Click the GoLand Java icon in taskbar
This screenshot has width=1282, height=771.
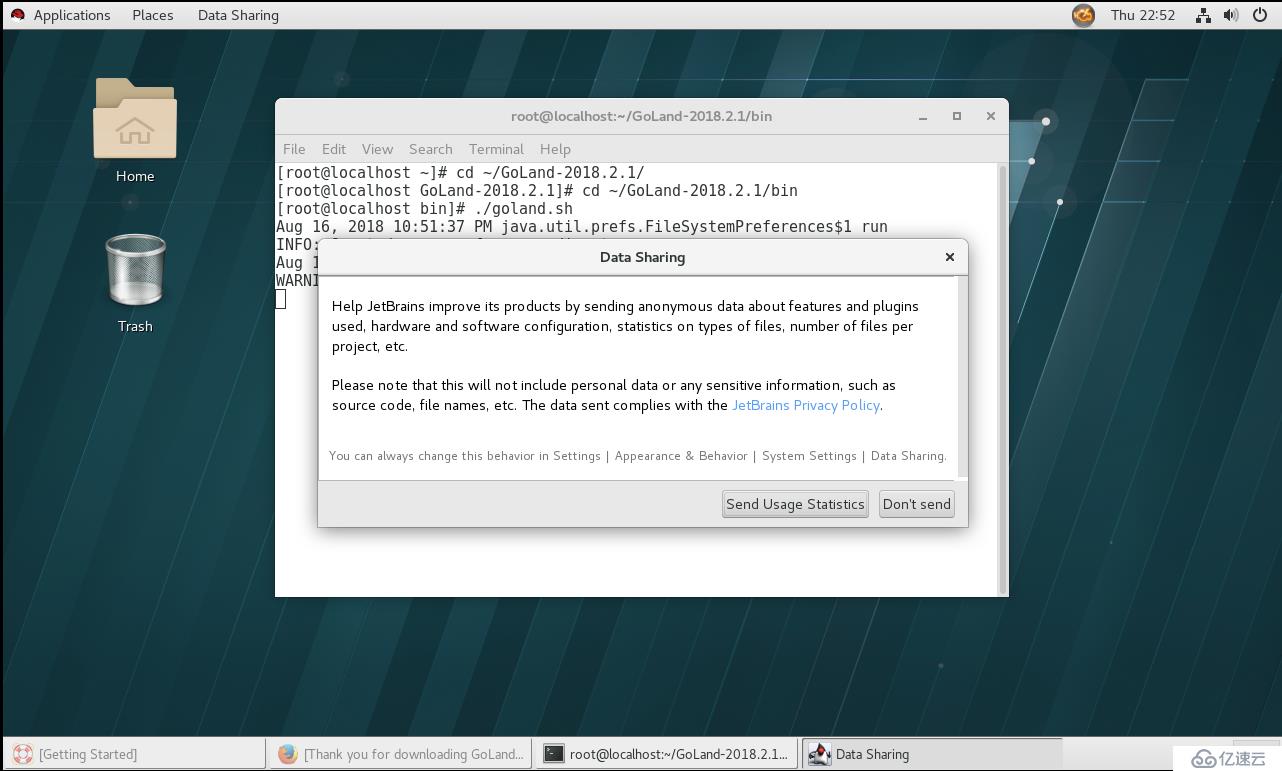pyautogui.click(x=819, y=754)
